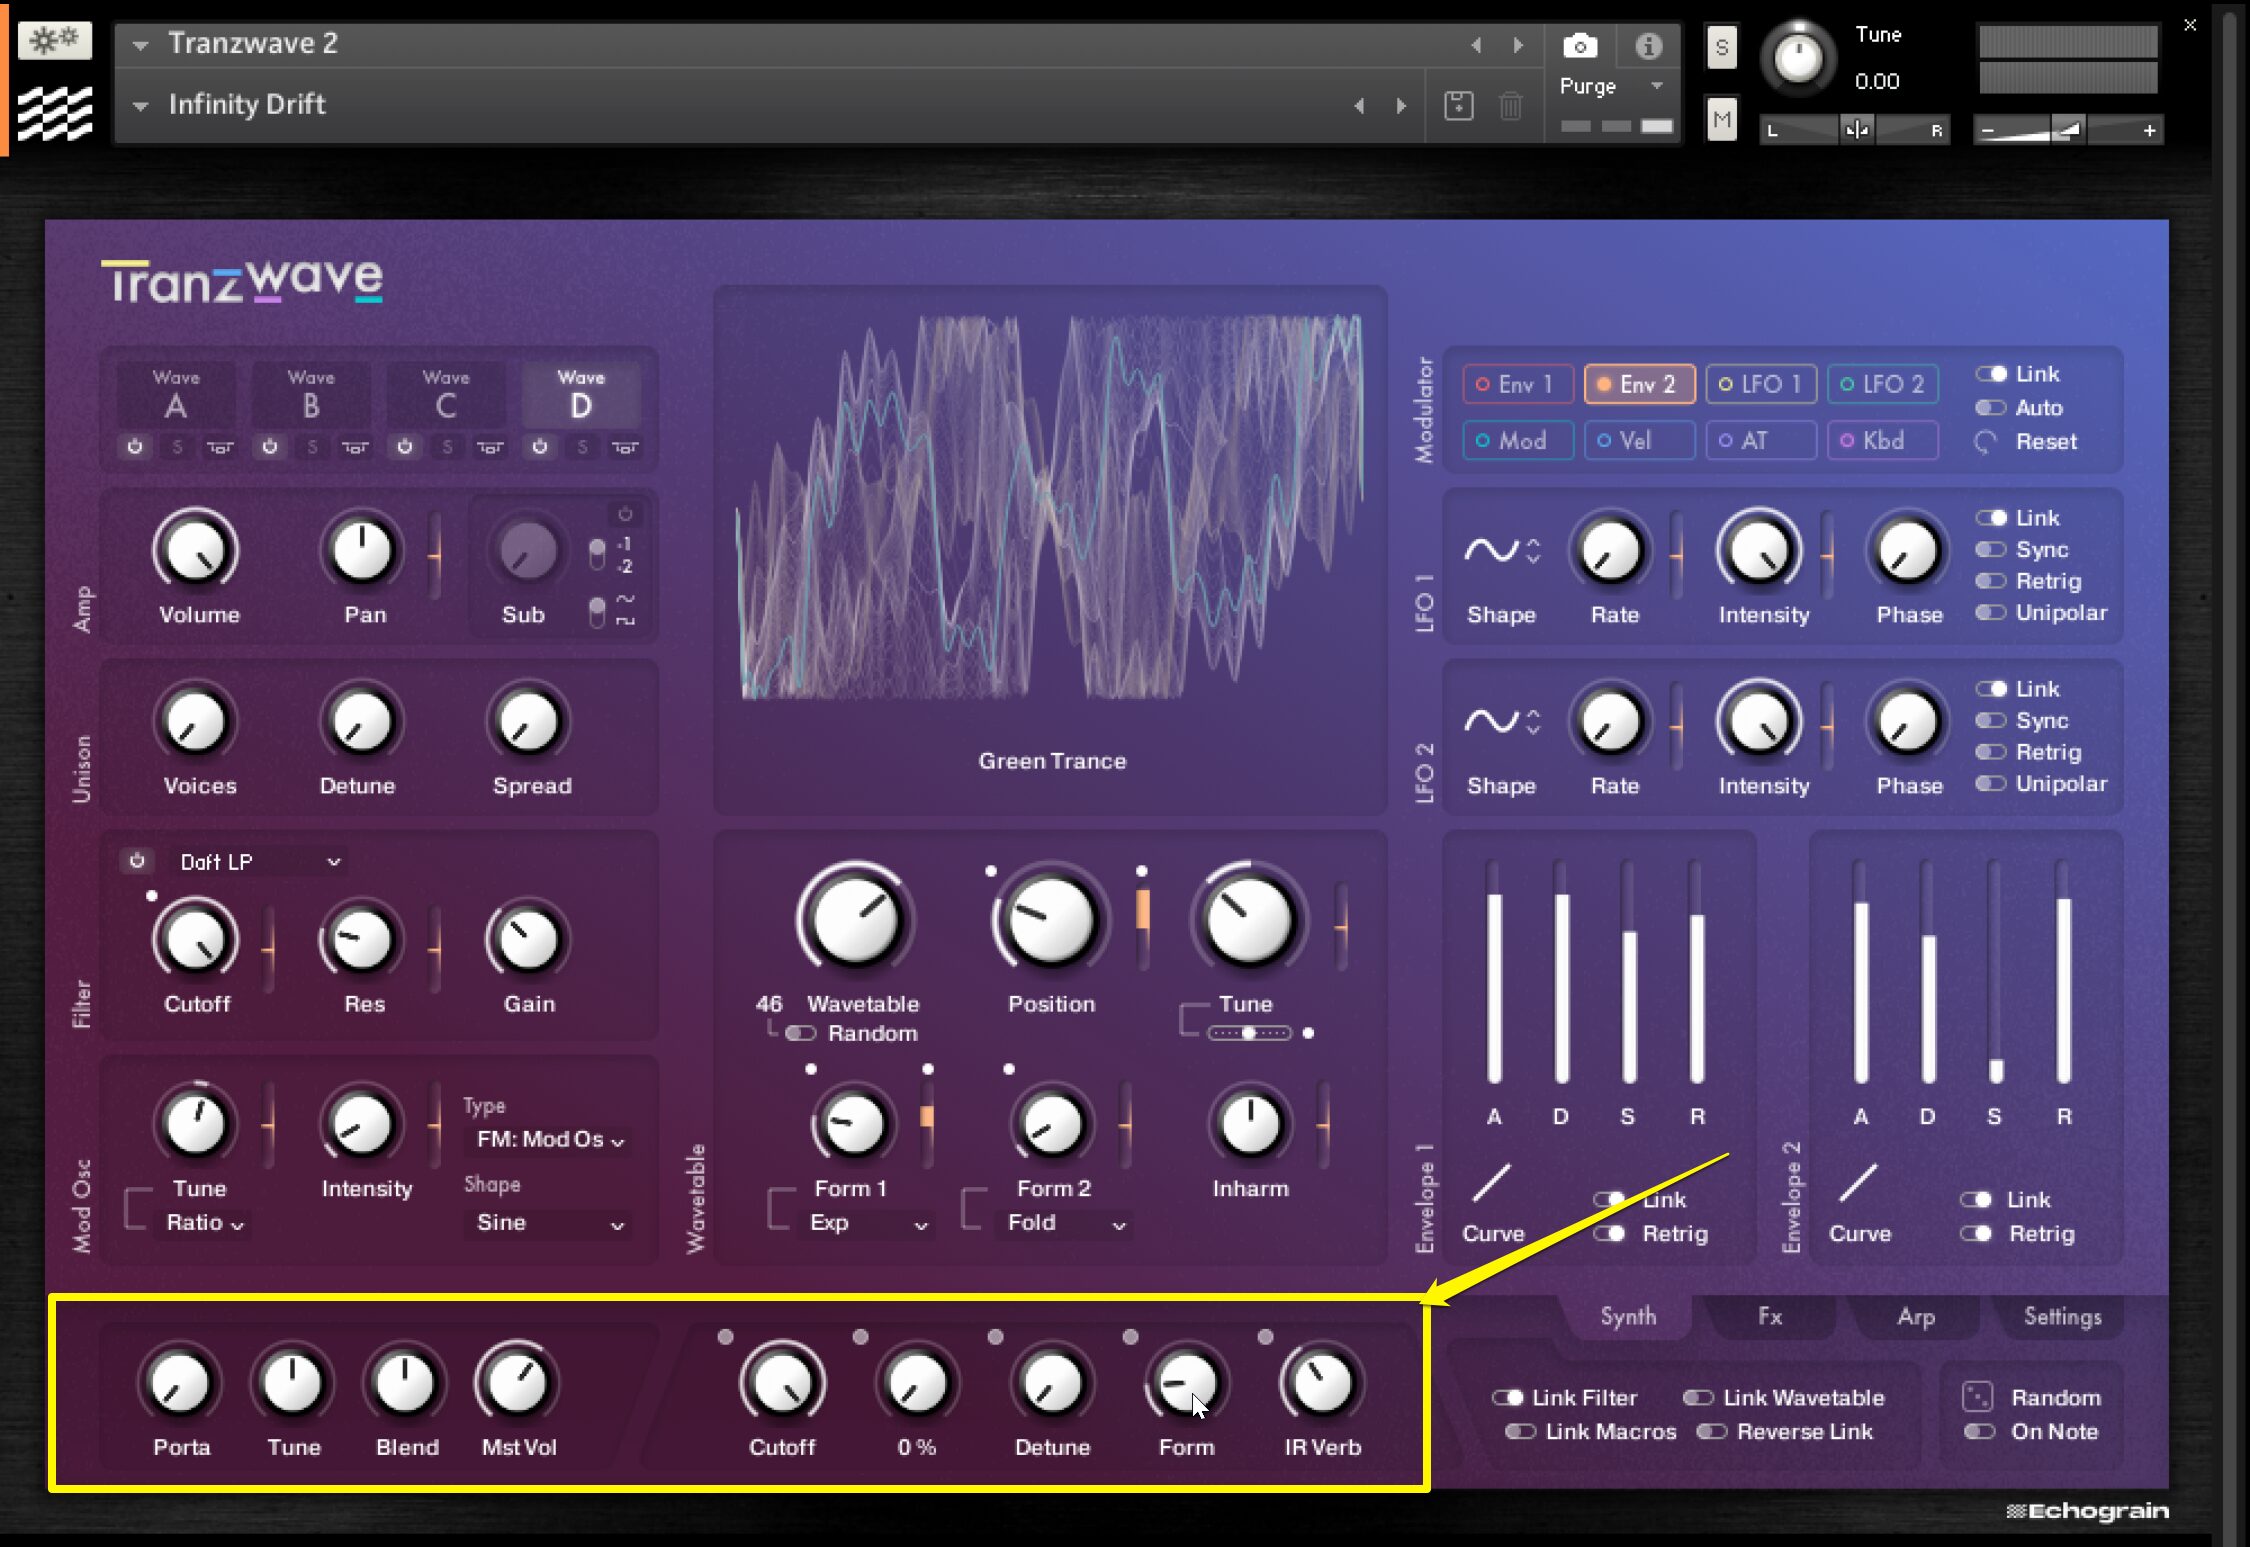Open the Purge dropdown menu
This screenshot has width=2250, height=1547.
click(1612, 87)
